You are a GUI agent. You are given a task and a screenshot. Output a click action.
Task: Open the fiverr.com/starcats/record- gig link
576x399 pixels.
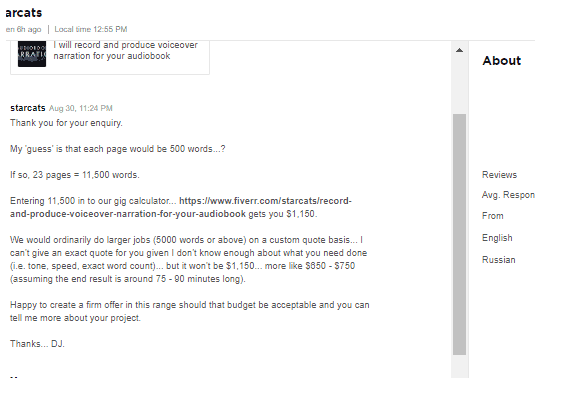click(181, 208)
